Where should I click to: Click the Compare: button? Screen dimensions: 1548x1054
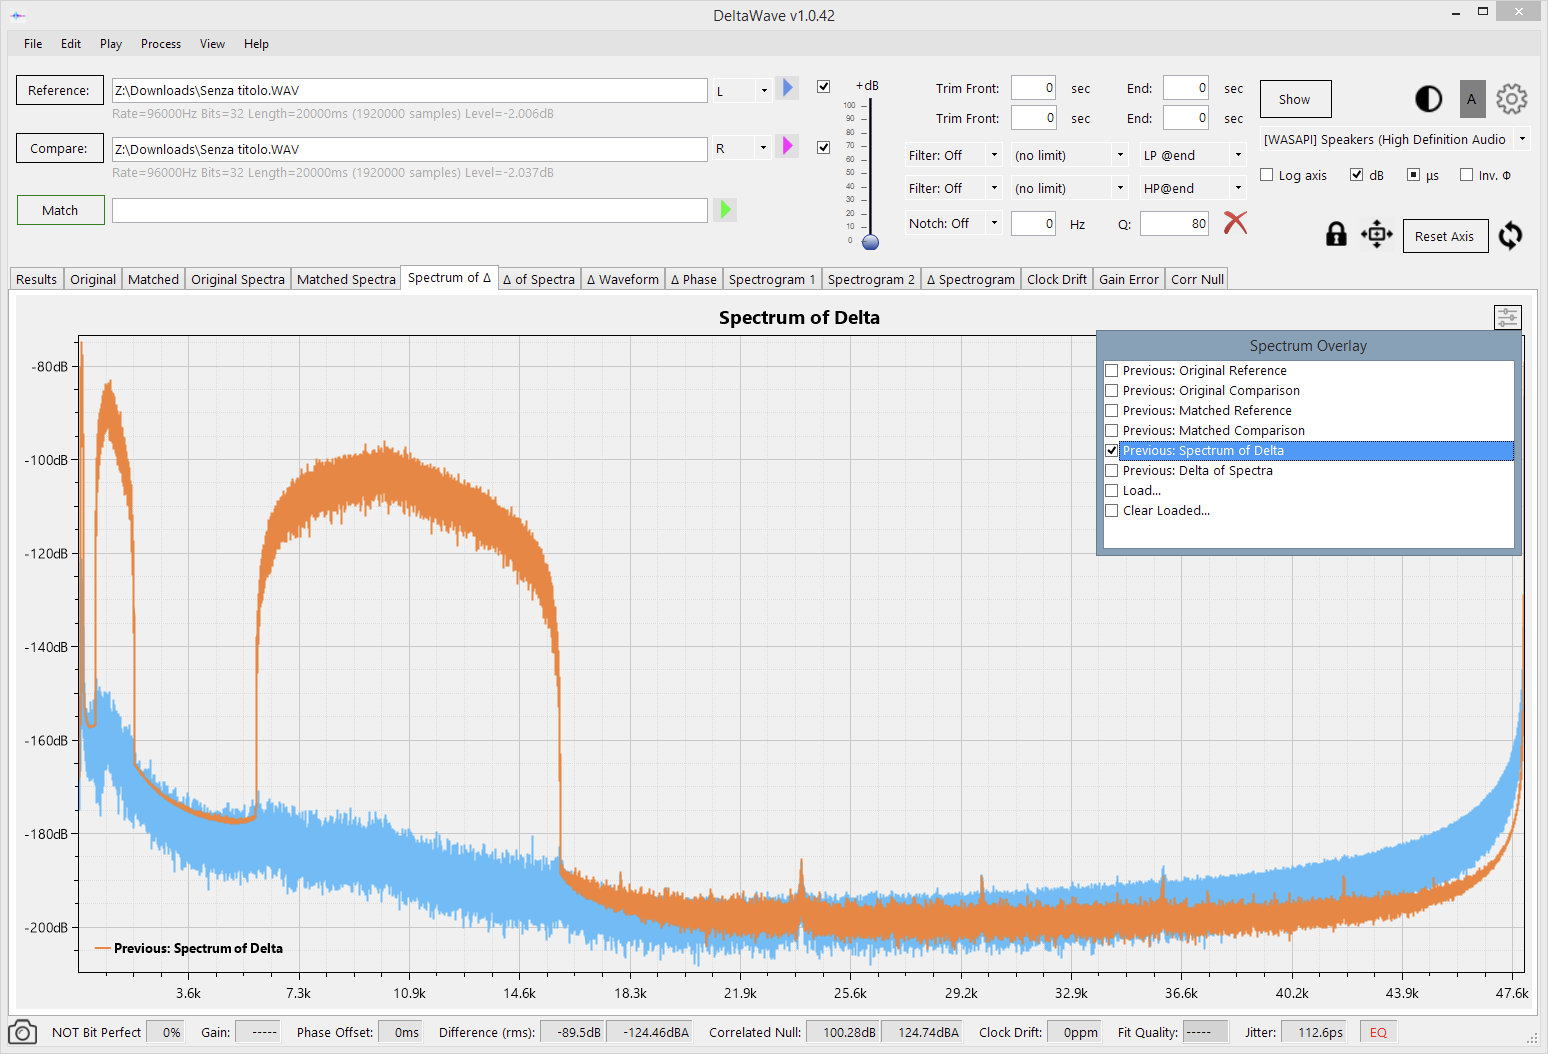(x=59, y=148)
